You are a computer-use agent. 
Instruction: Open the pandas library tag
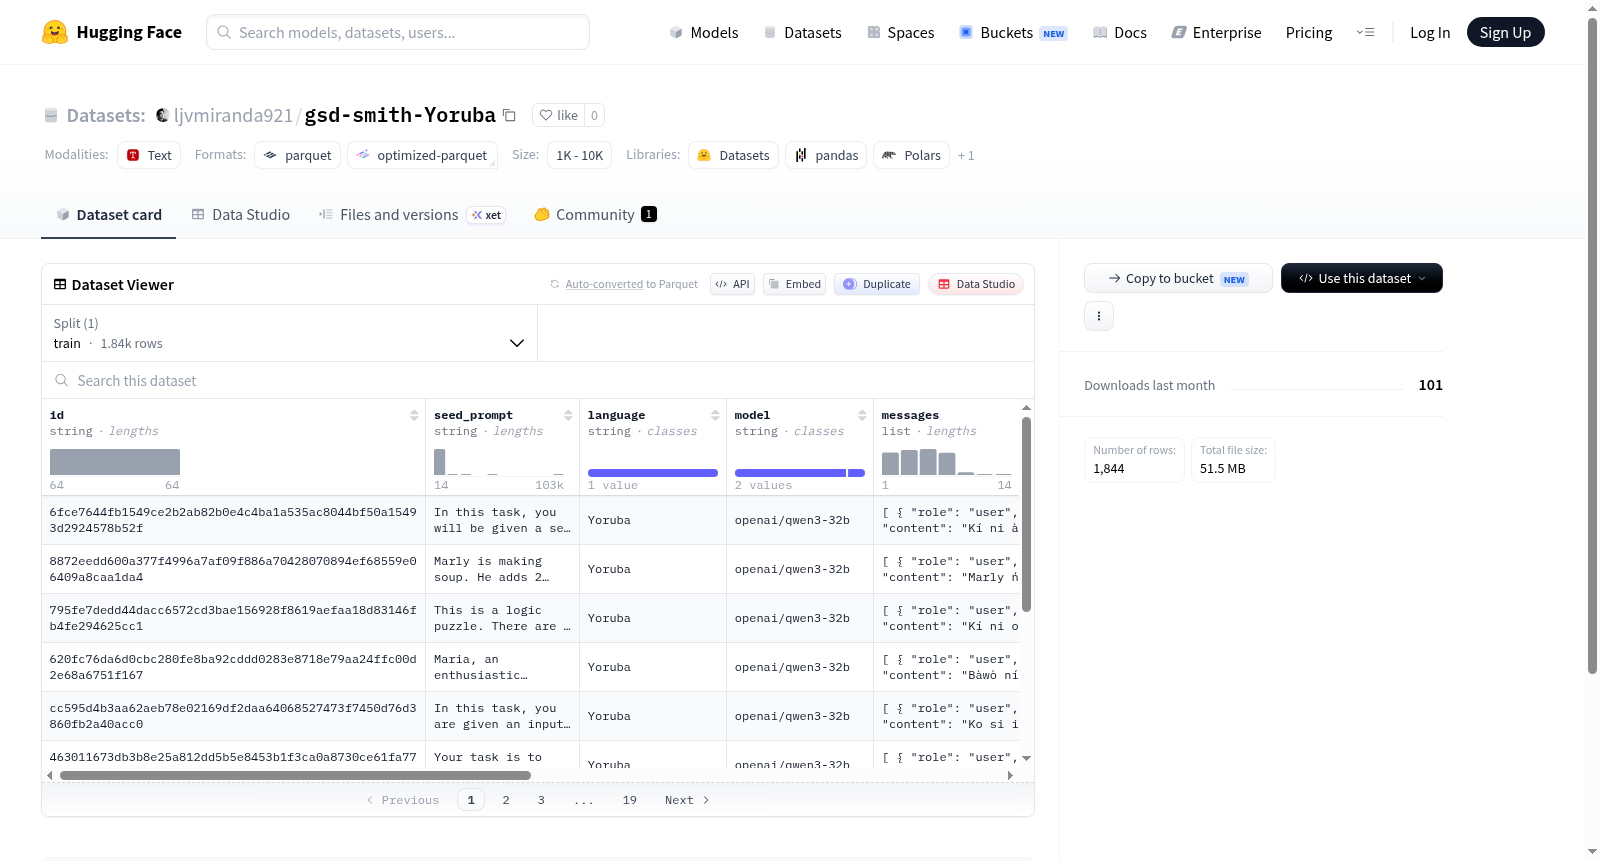click(x=826, y=155)
